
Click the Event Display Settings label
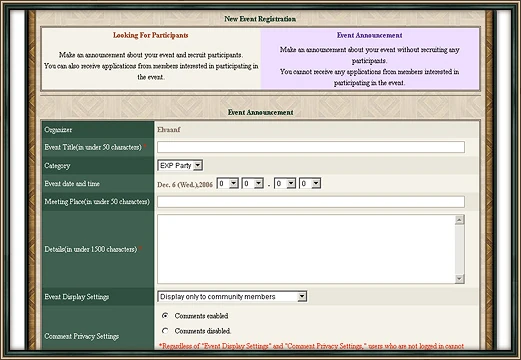[x=77, y=297]
